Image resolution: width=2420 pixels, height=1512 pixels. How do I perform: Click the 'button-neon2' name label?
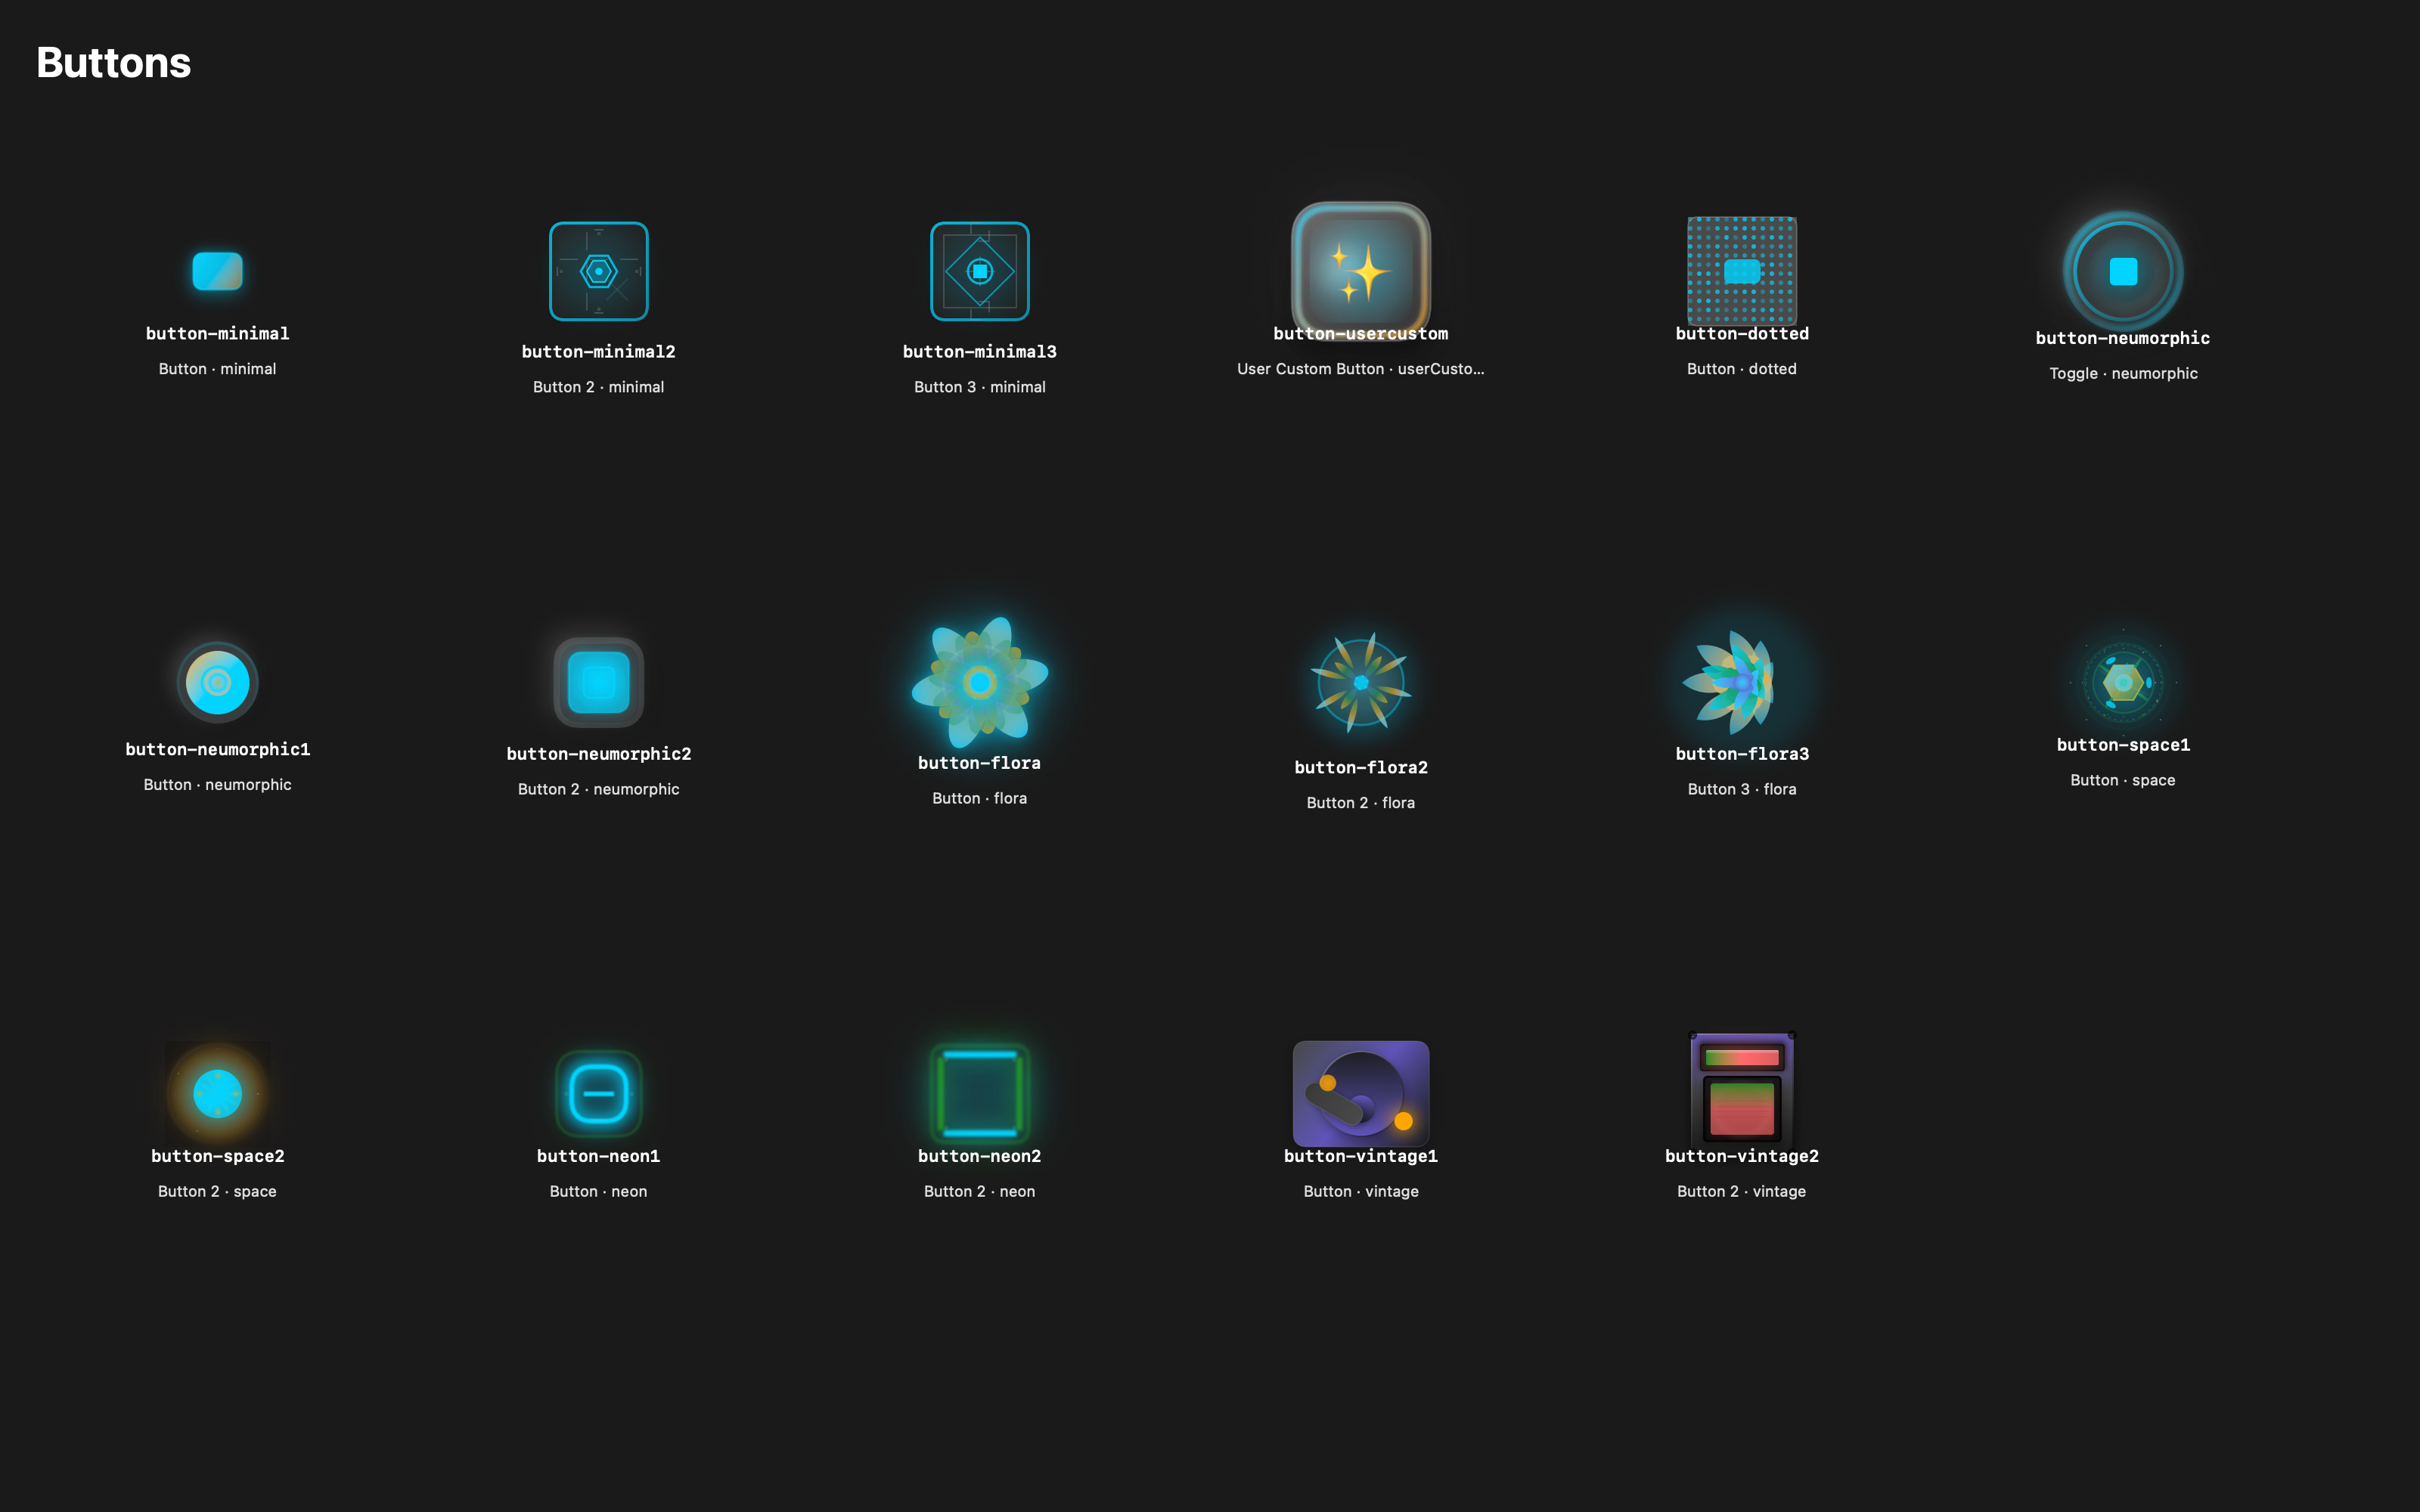point(979,1155)
